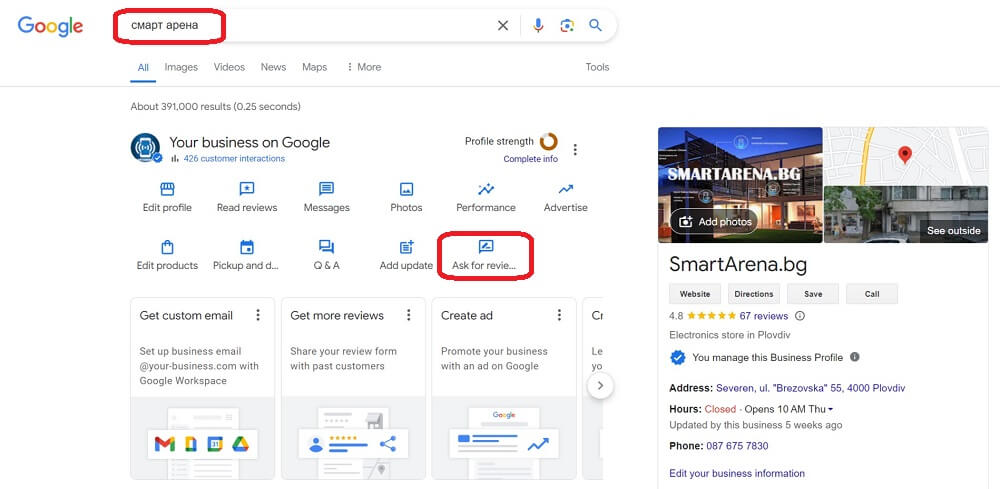Open the map thumbnail with red pin
This screenshot has width=1000, height=489.
[906, 156]
